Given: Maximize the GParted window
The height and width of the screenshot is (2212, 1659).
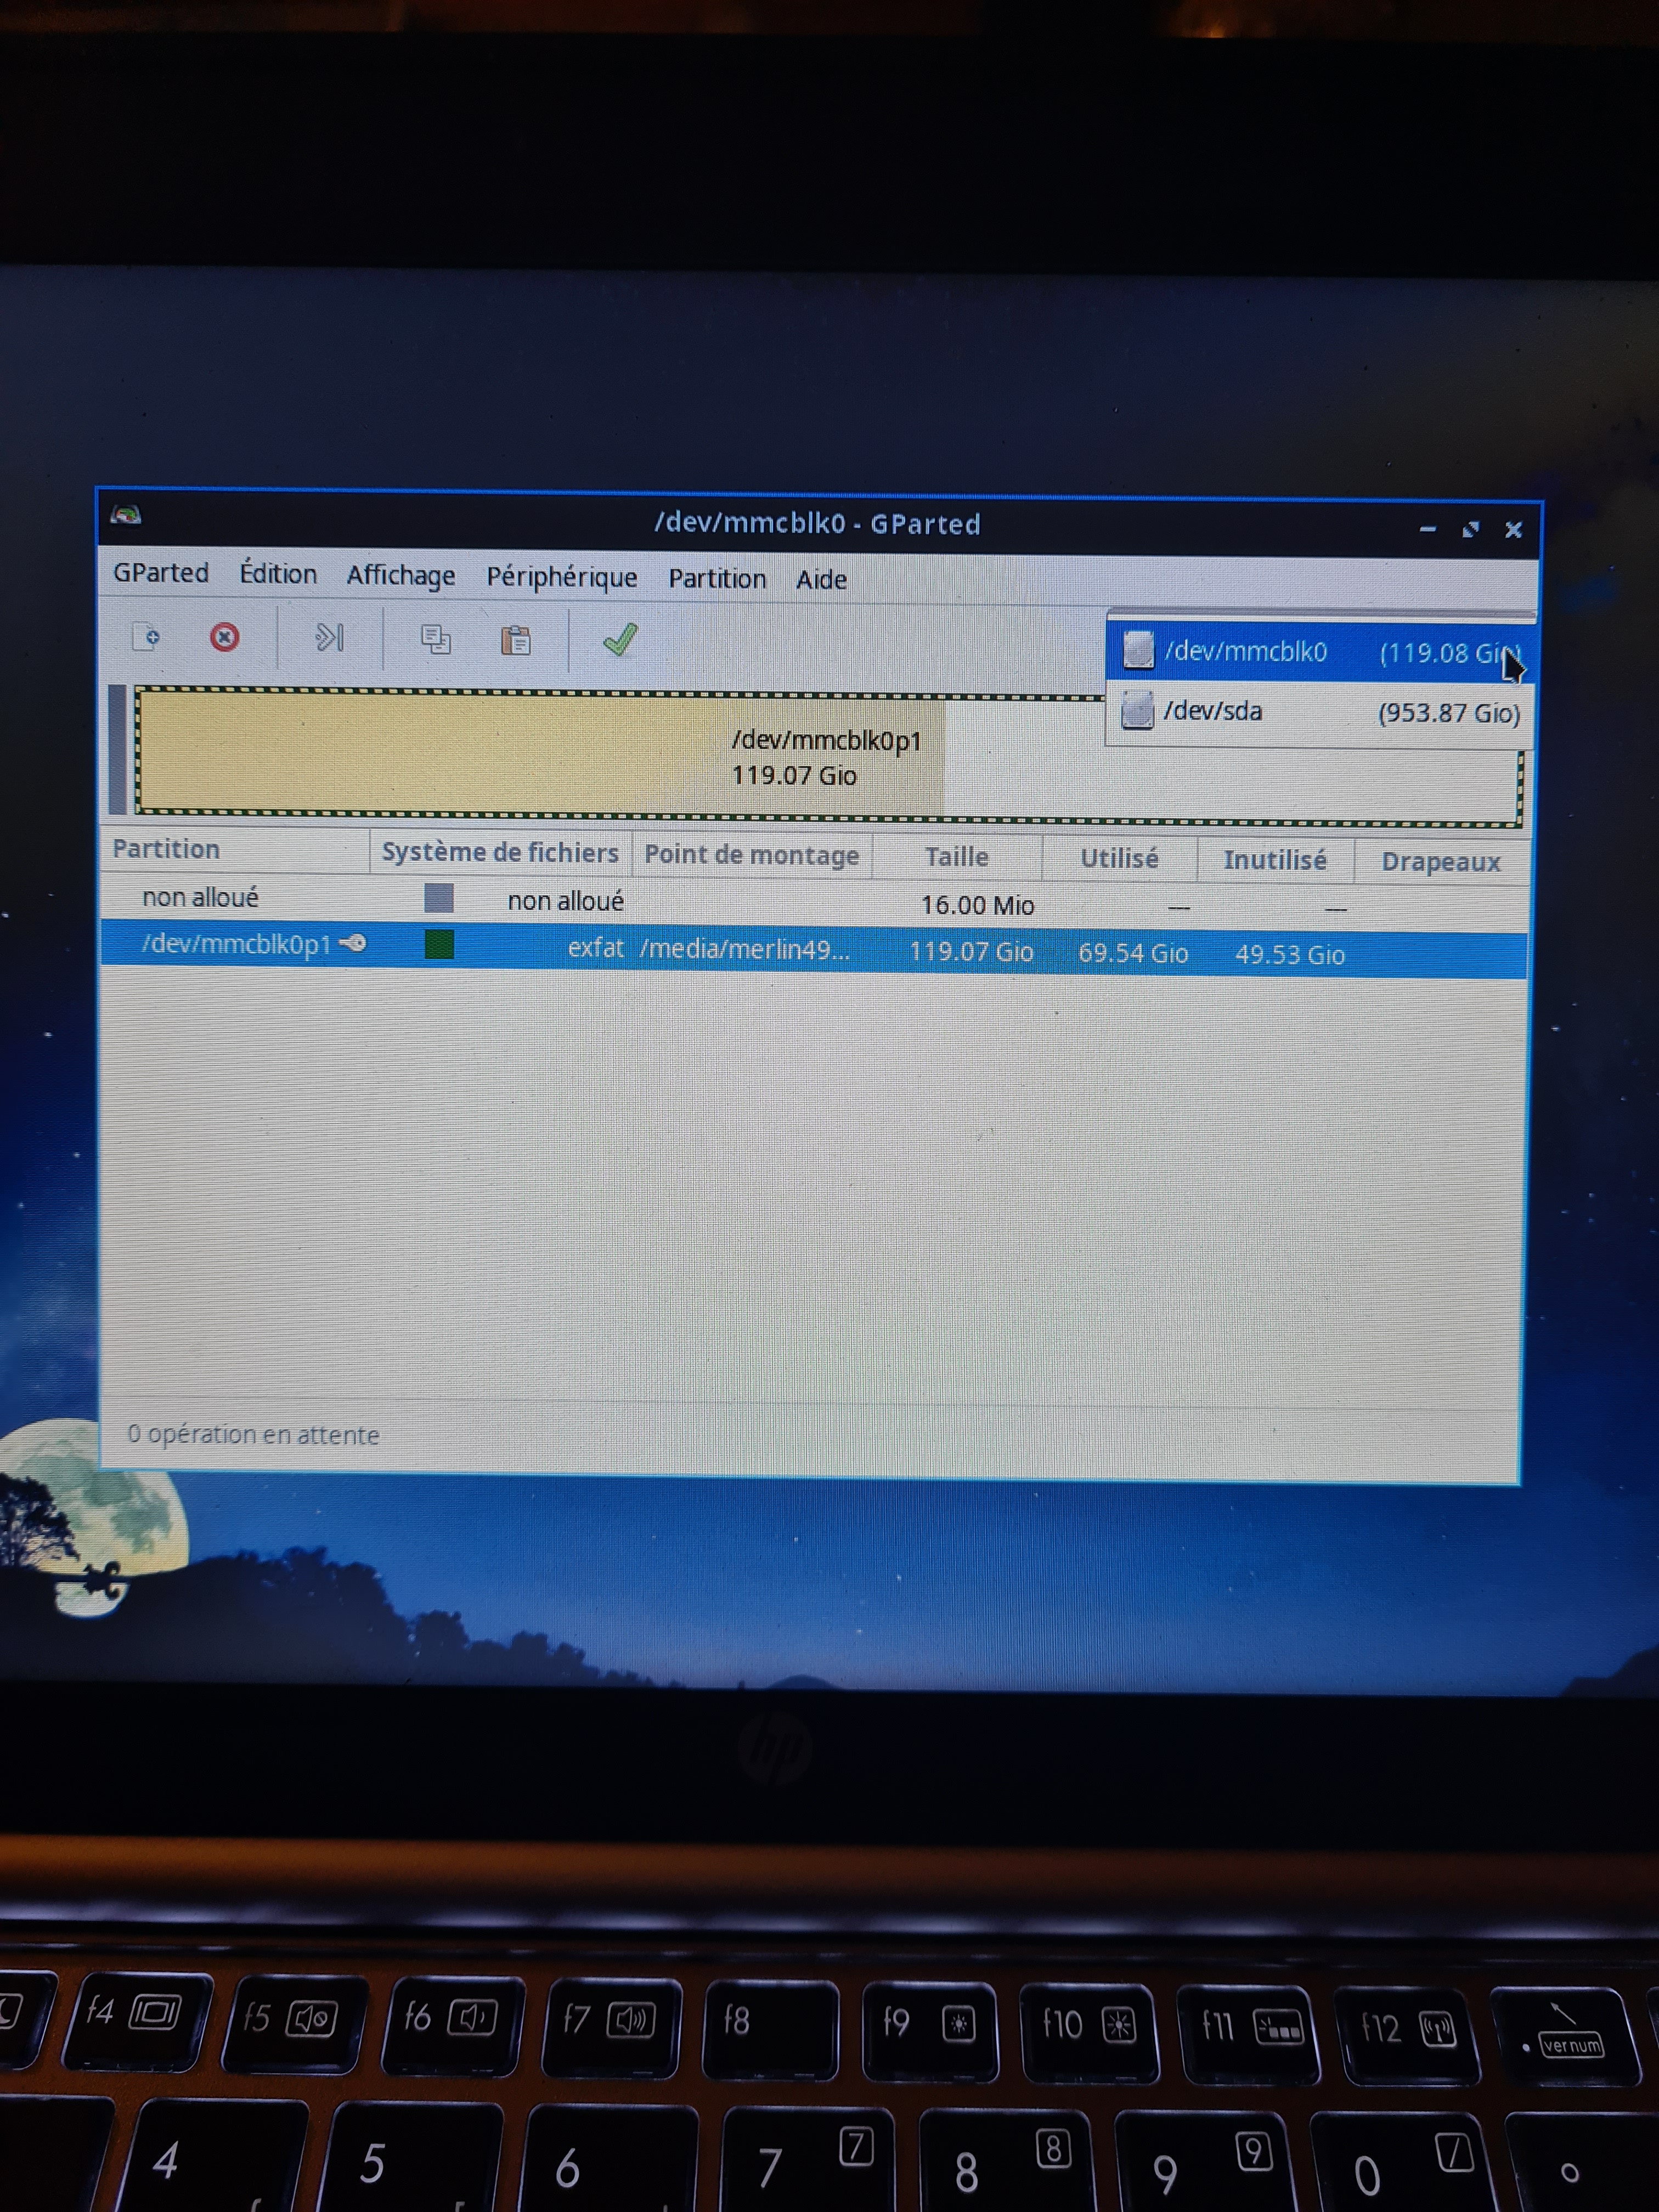Looking at the screenshot, I should click(1471, 529).
